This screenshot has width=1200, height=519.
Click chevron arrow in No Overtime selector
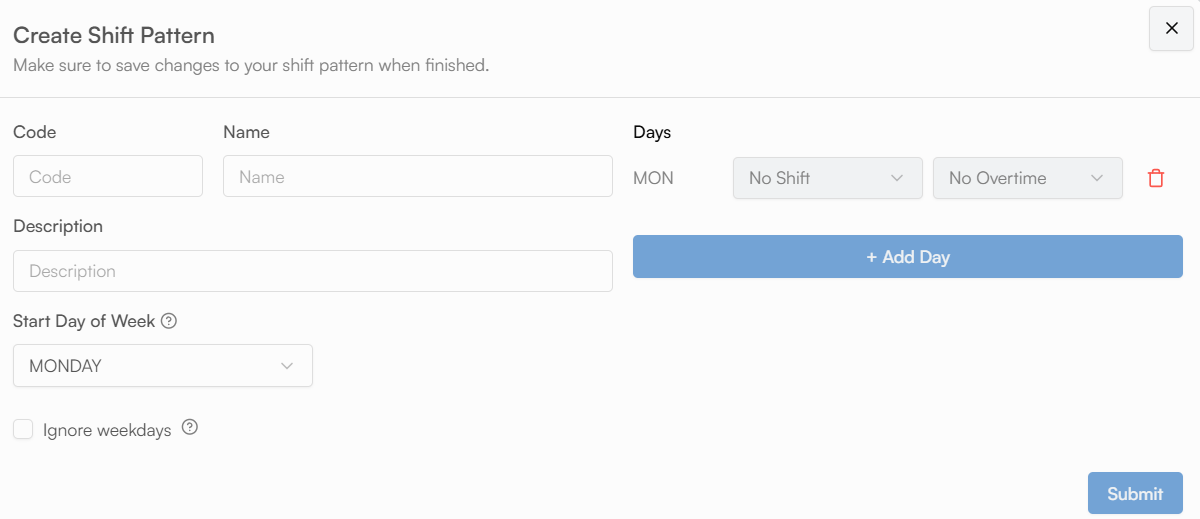pos(1096,178)
